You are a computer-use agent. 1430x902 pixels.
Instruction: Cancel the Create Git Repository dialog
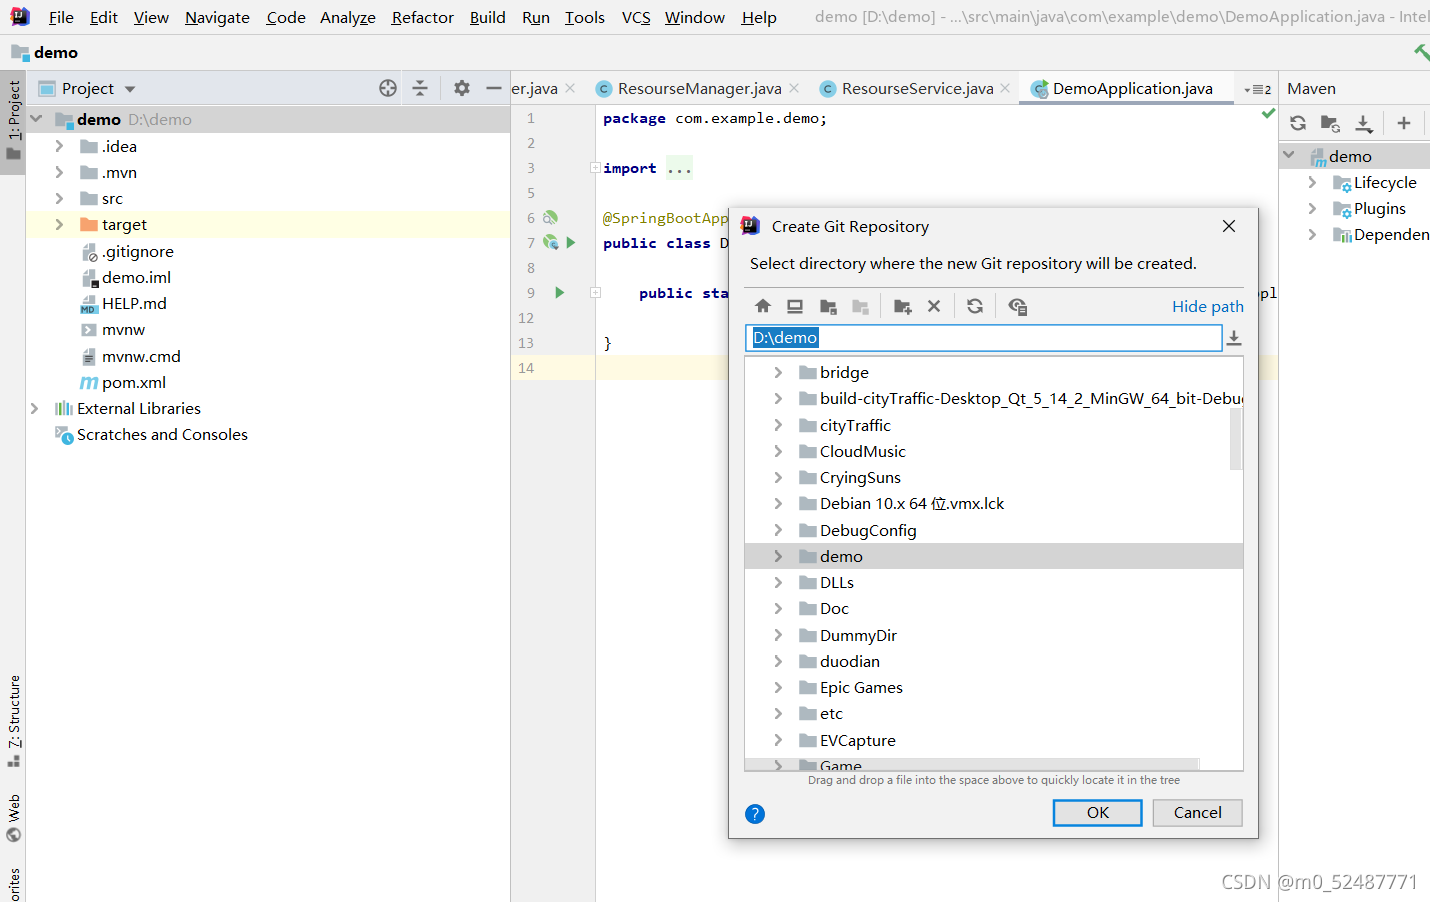pyautogui.click(x=1197, y=813)
